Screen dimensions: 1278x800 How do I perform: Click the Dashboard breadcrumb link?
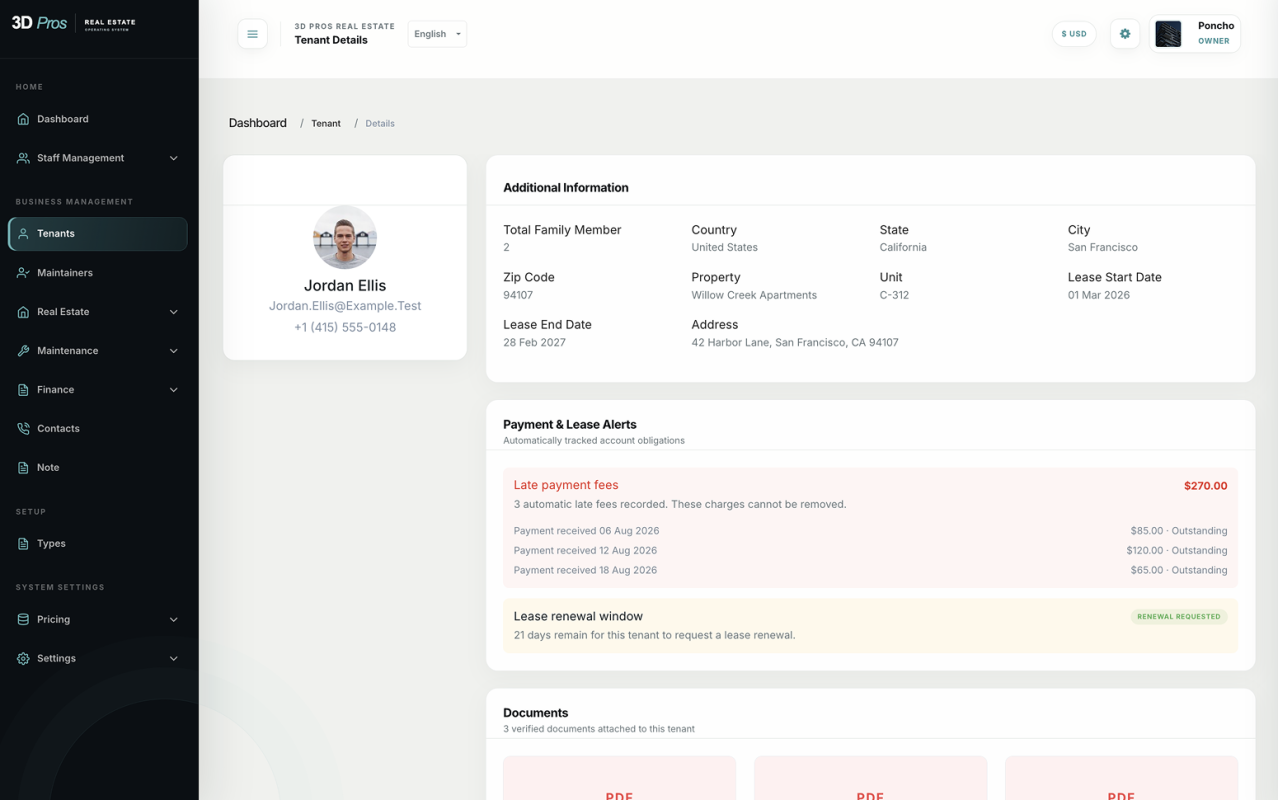[x=258, y=123]
